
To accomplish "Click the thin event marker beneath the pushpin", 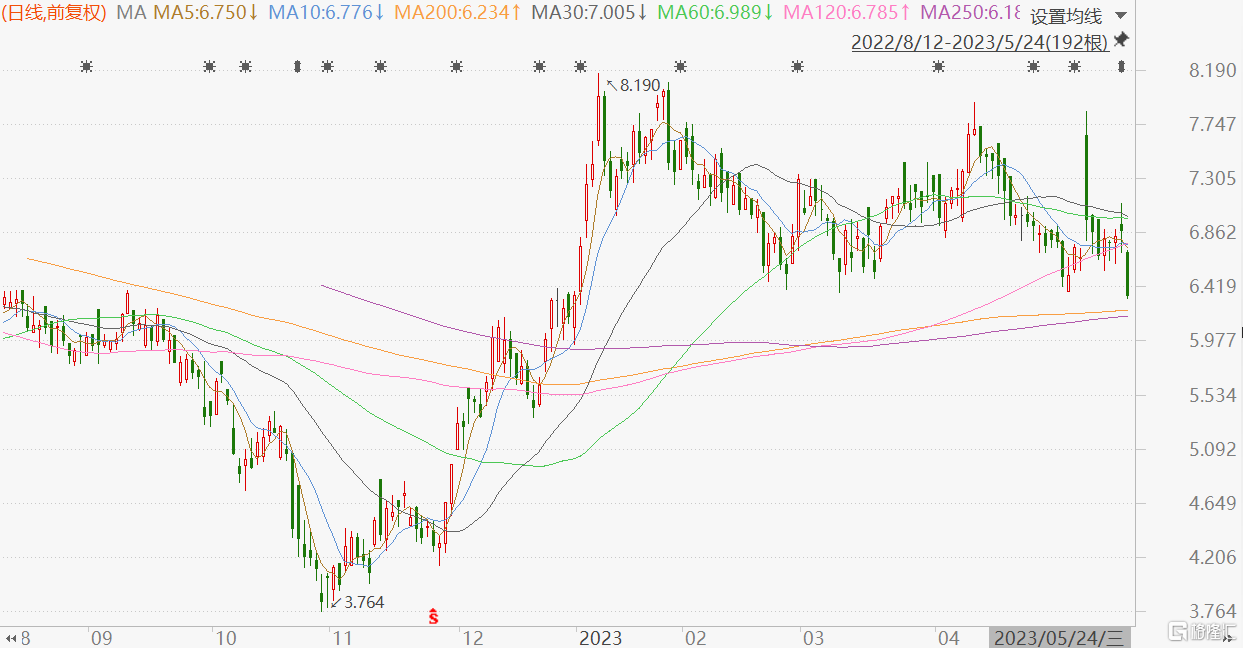I will click(1121, 67).
